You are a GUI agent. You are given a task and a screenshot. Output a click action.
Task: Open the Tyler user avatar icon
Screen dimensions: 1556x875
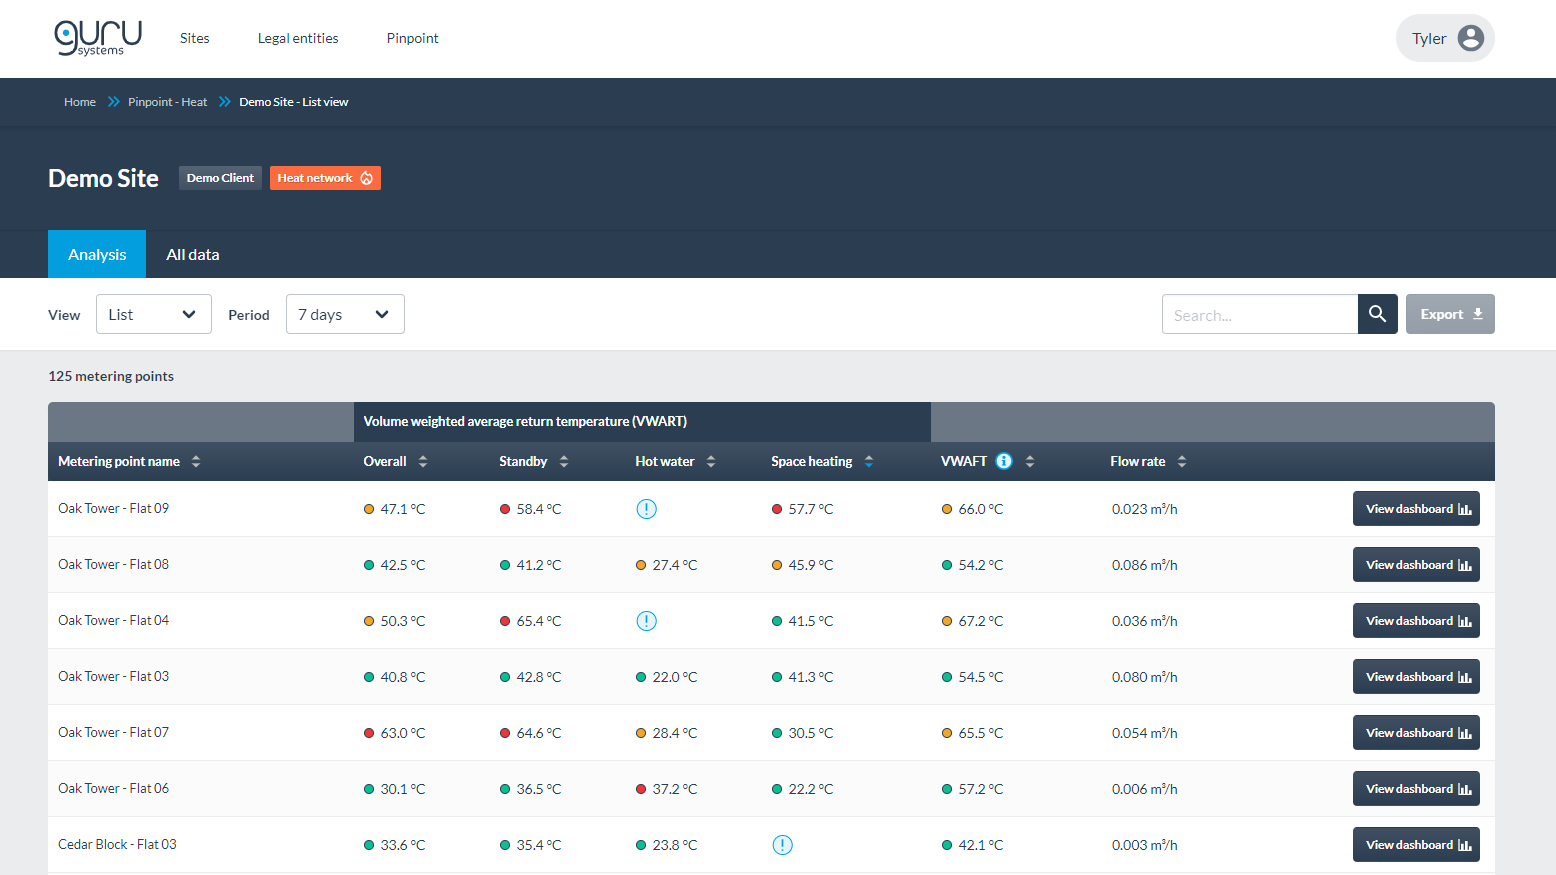(1470, 38)
